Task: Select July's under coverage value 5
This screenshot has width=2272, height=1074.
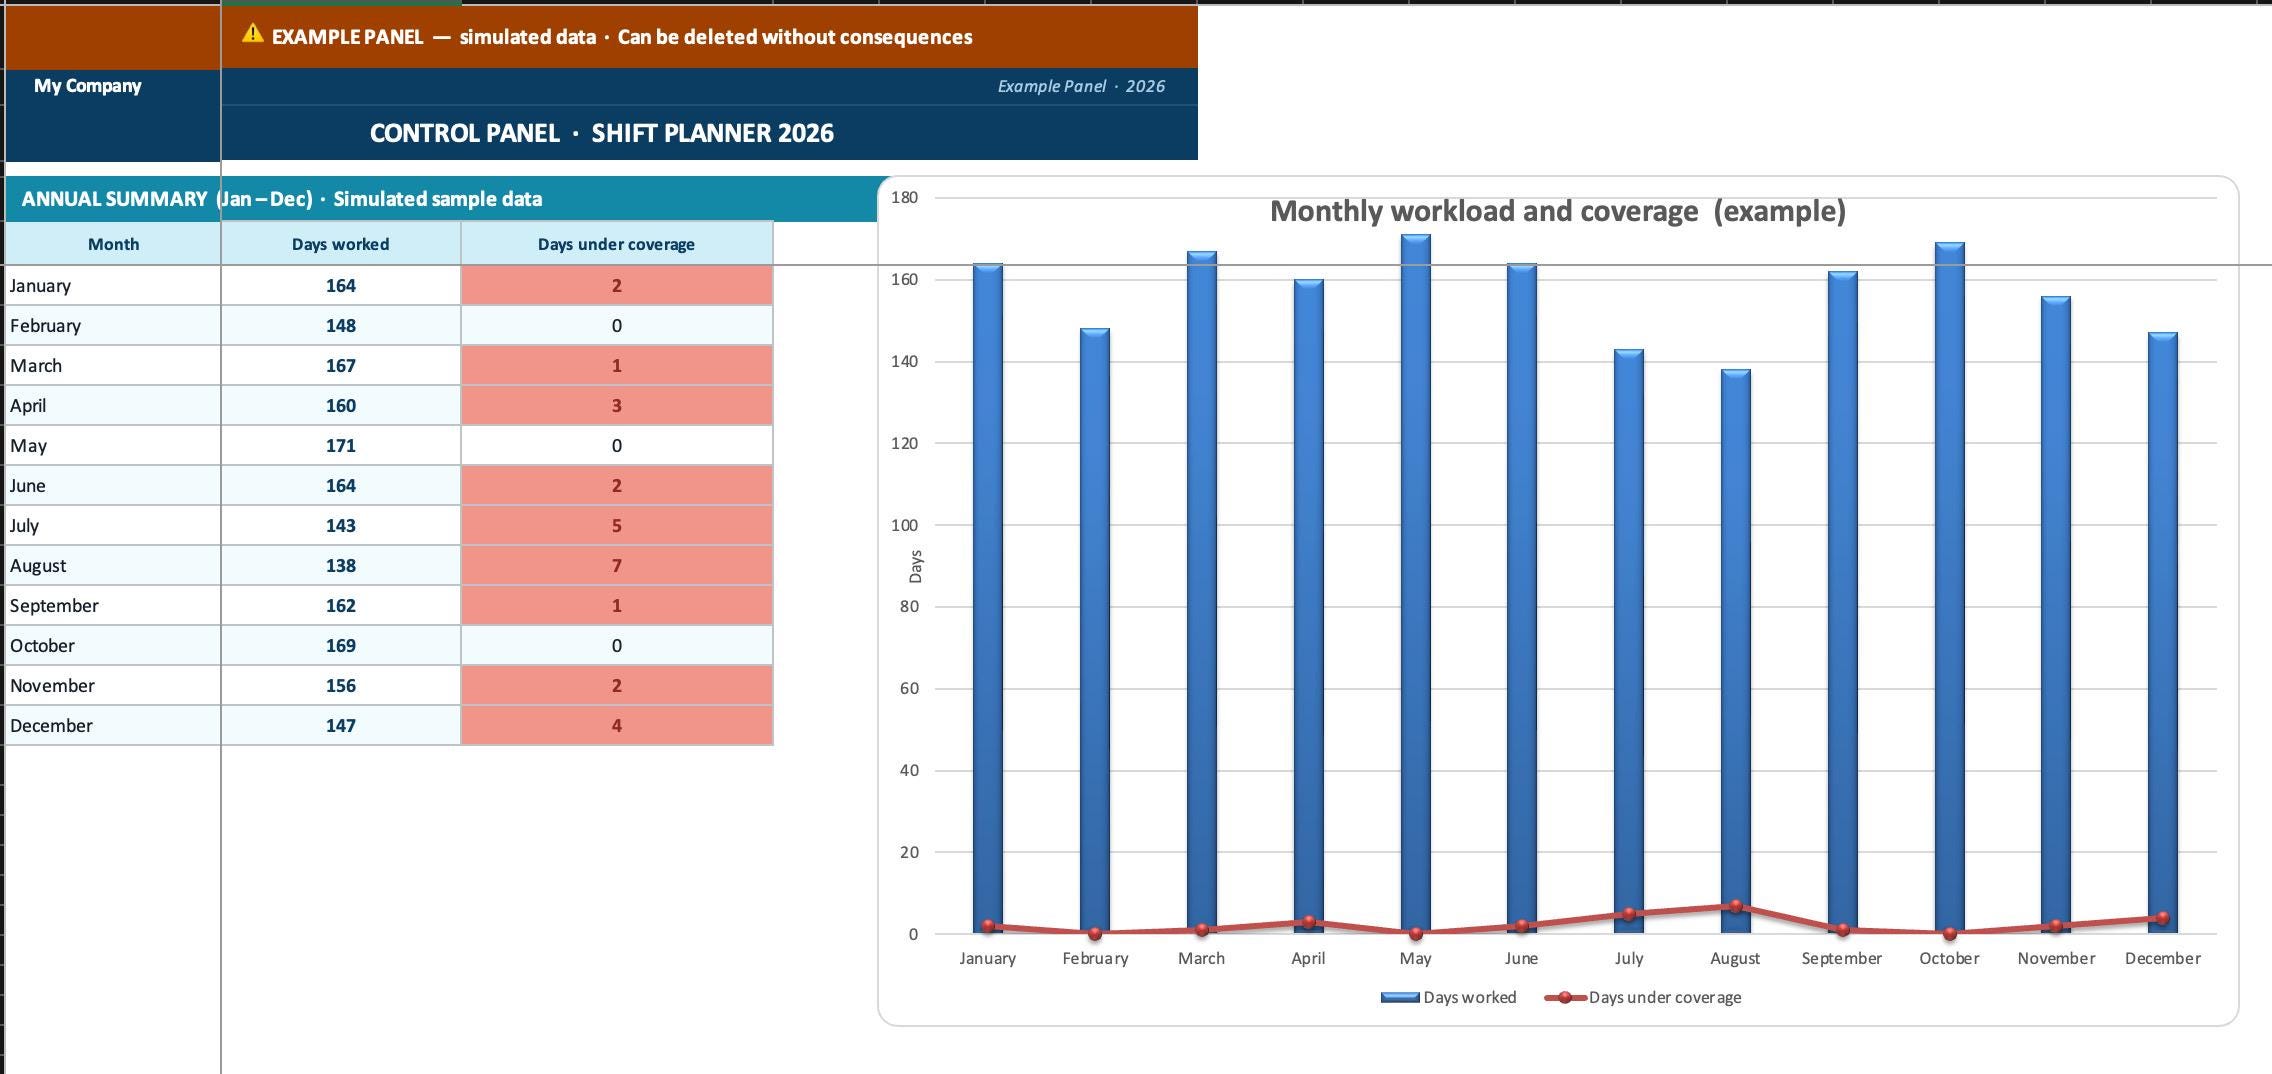Action: pos(617,526)
